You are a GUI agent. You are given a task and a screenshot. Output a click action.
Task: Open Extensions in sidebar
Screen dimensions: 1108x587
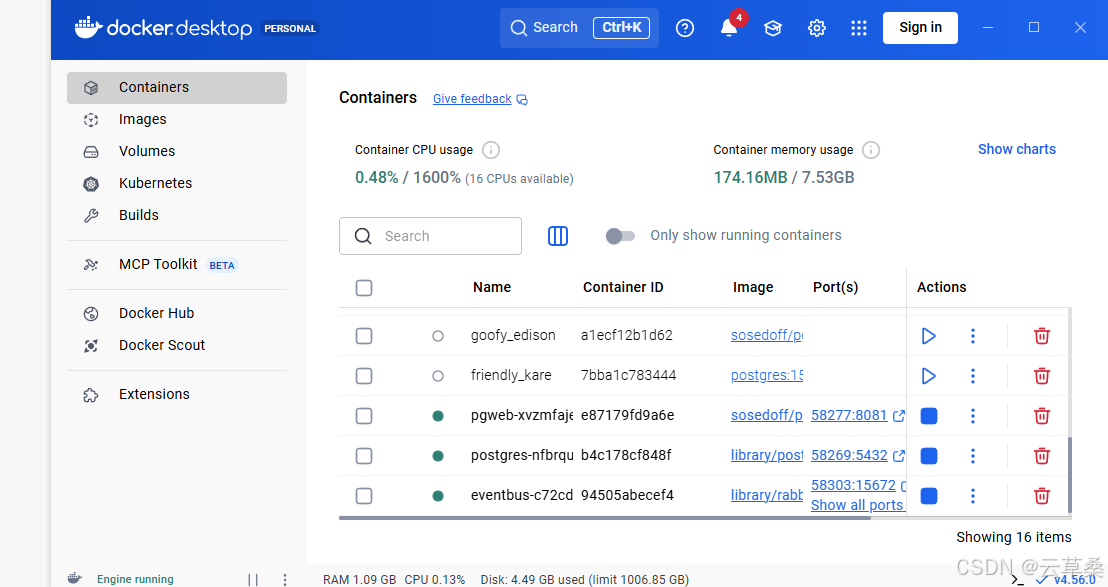[177, 394]
